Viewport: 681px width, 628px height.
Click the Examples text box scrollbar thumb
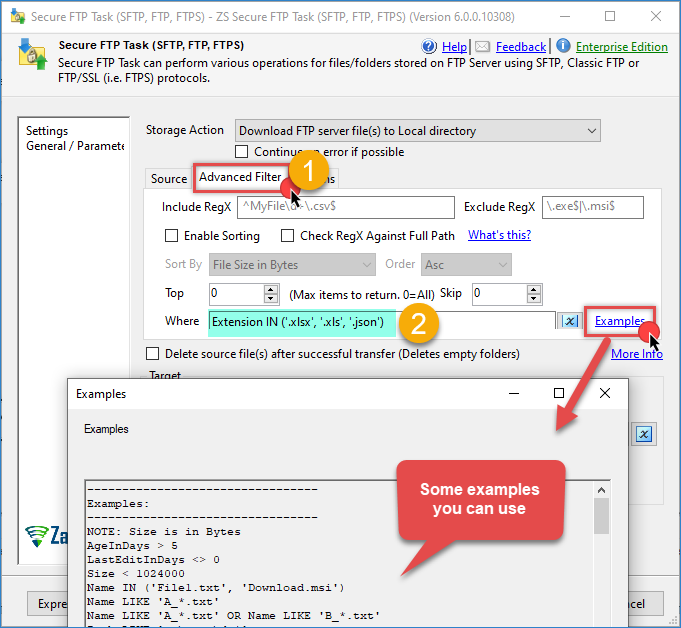coord(602,516)
